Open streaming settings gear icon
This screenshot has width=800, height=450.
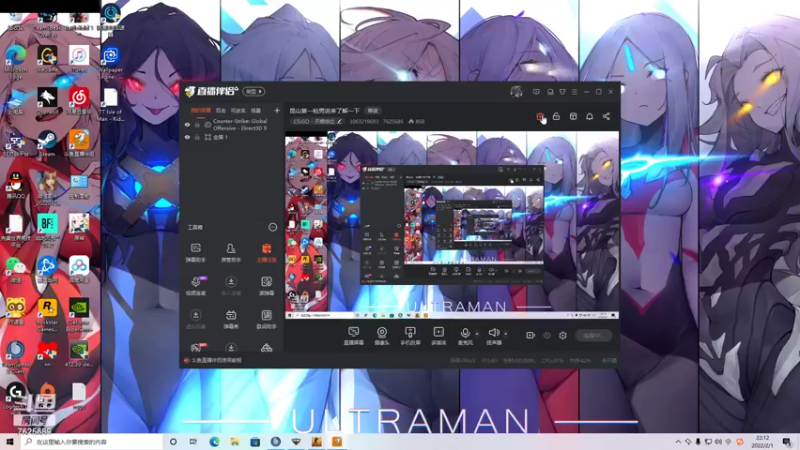click(563, 335)
